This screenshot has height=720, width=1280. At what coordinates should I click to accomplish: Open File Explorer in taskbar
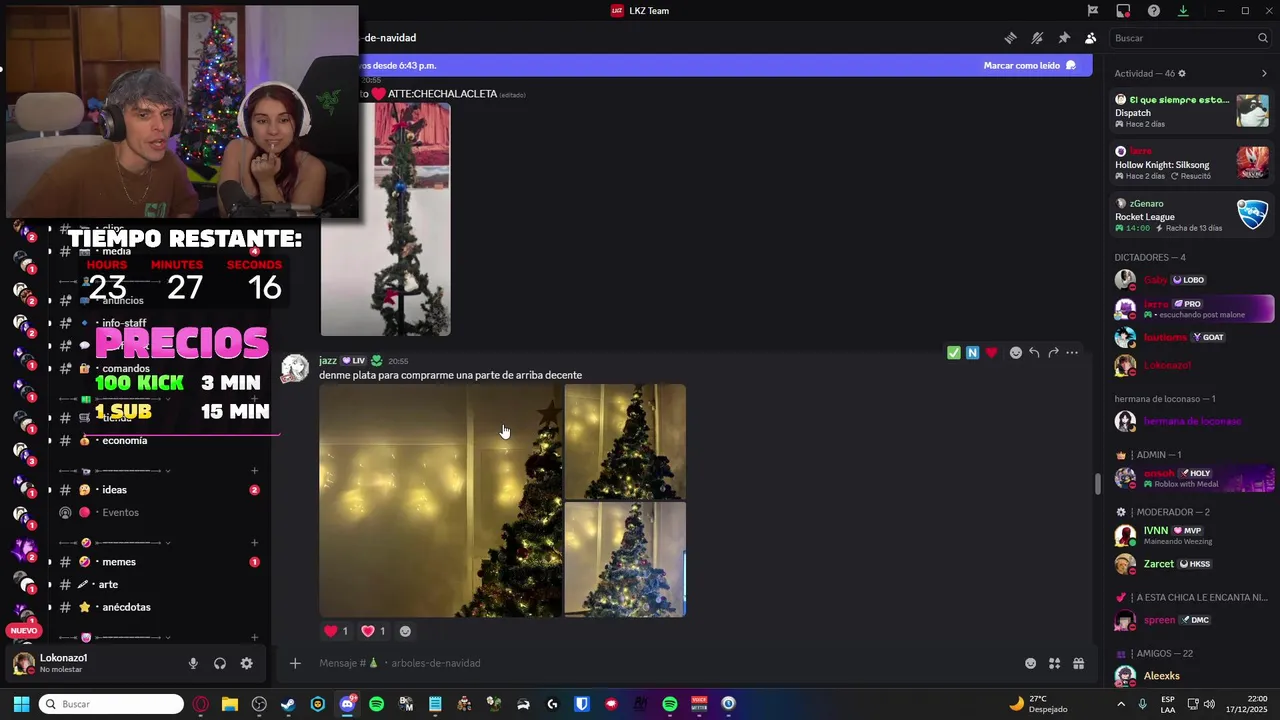(x=230, y=704)
